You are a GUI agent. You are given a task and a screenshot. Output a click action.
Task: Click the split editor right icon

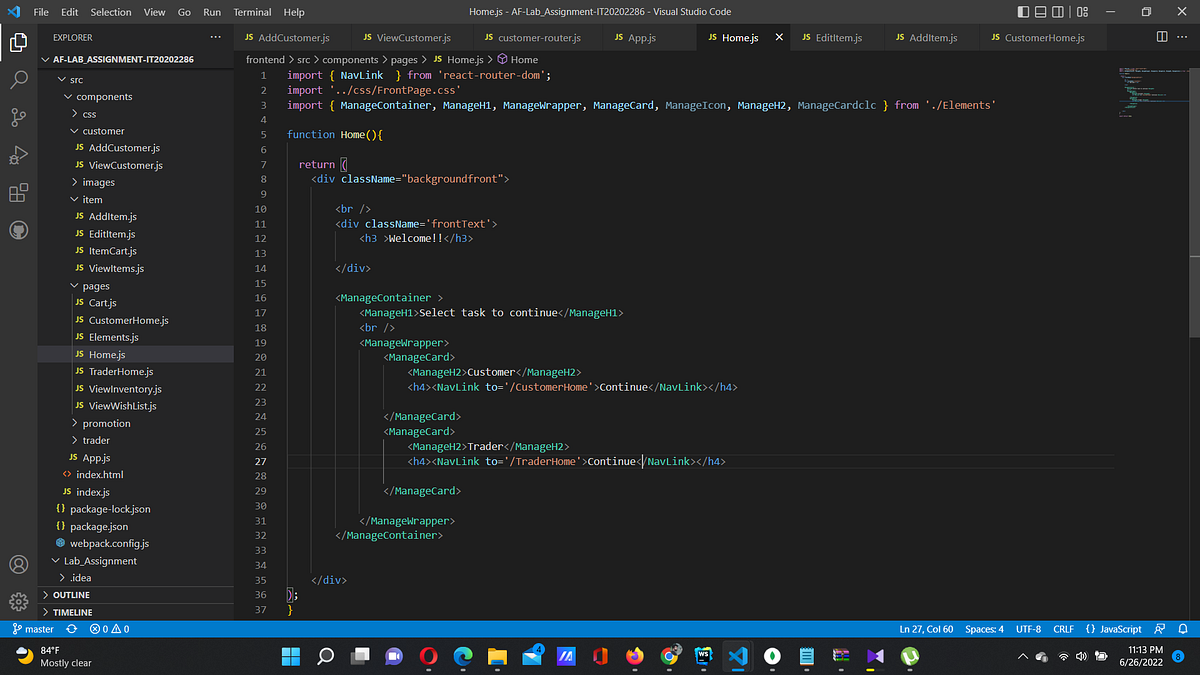pyautogui.click(x=1161, y=37)
